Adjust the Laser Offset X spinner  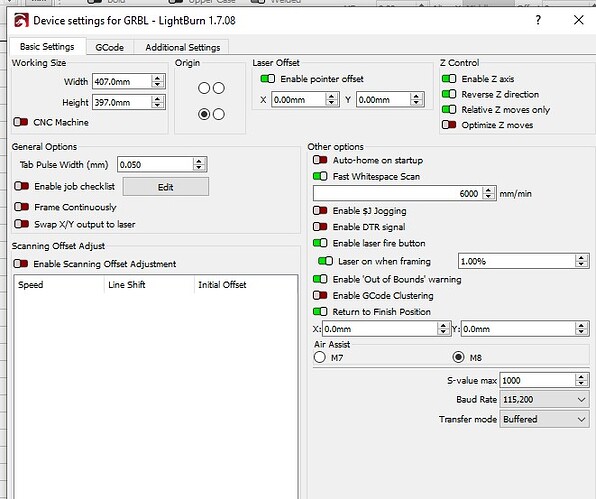pyautogui.click(x=332, y=100)
